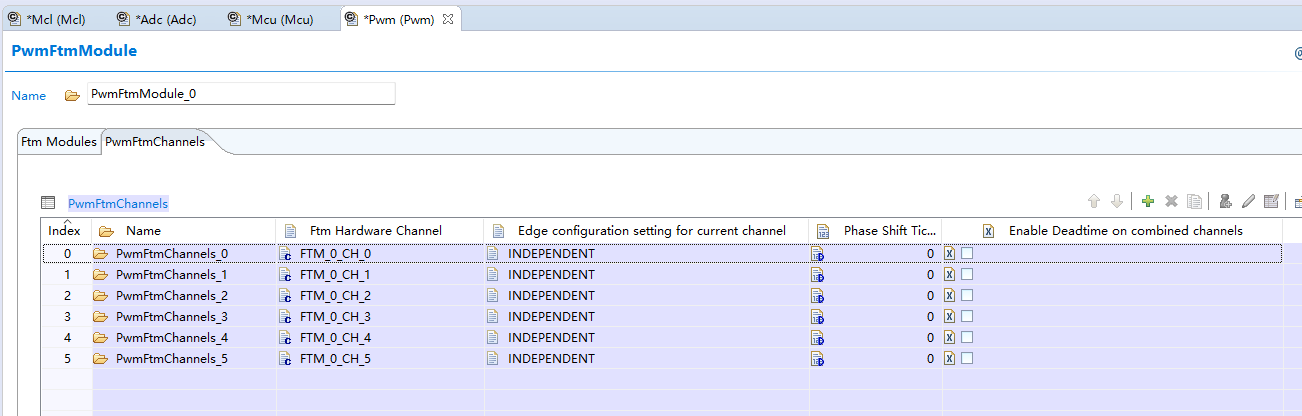Image resolution: width=1302 pixels, height=416 pixels.
Task: Click the green plus add-element icon
Action: coord(1147,202)
